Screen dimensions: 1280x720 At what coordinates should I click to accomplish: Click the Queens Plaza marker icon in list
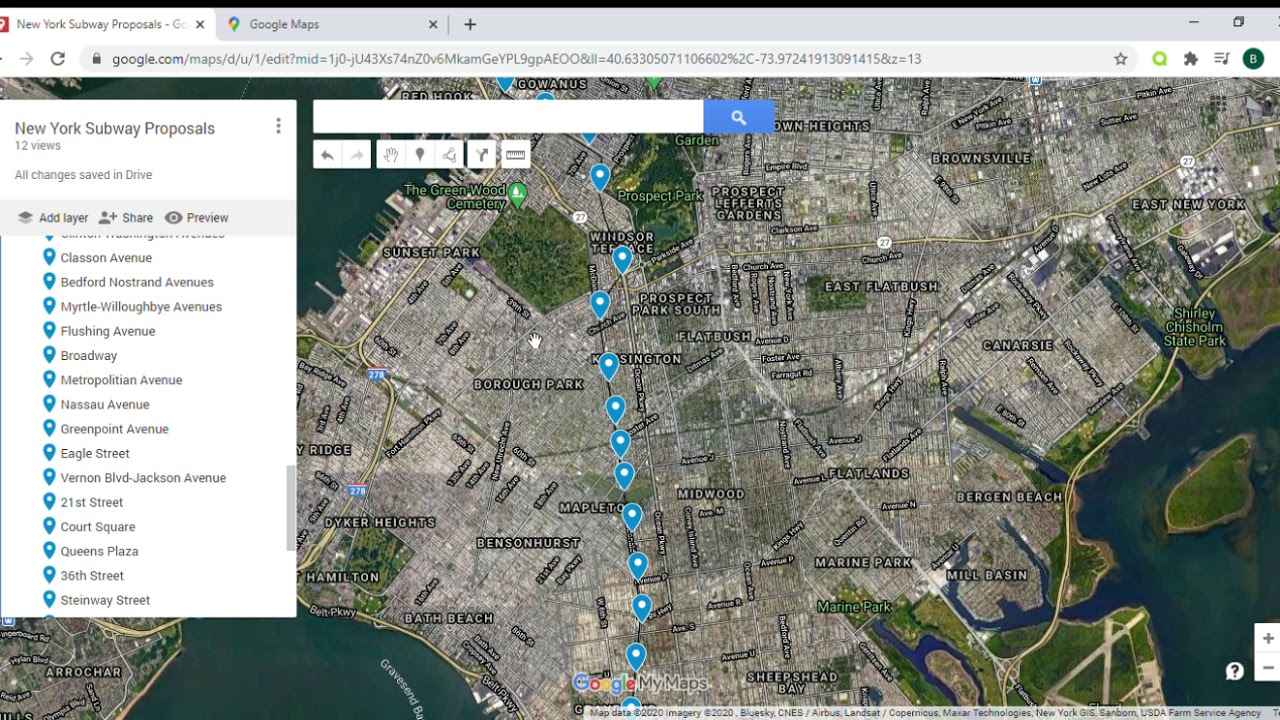(49, 550)
